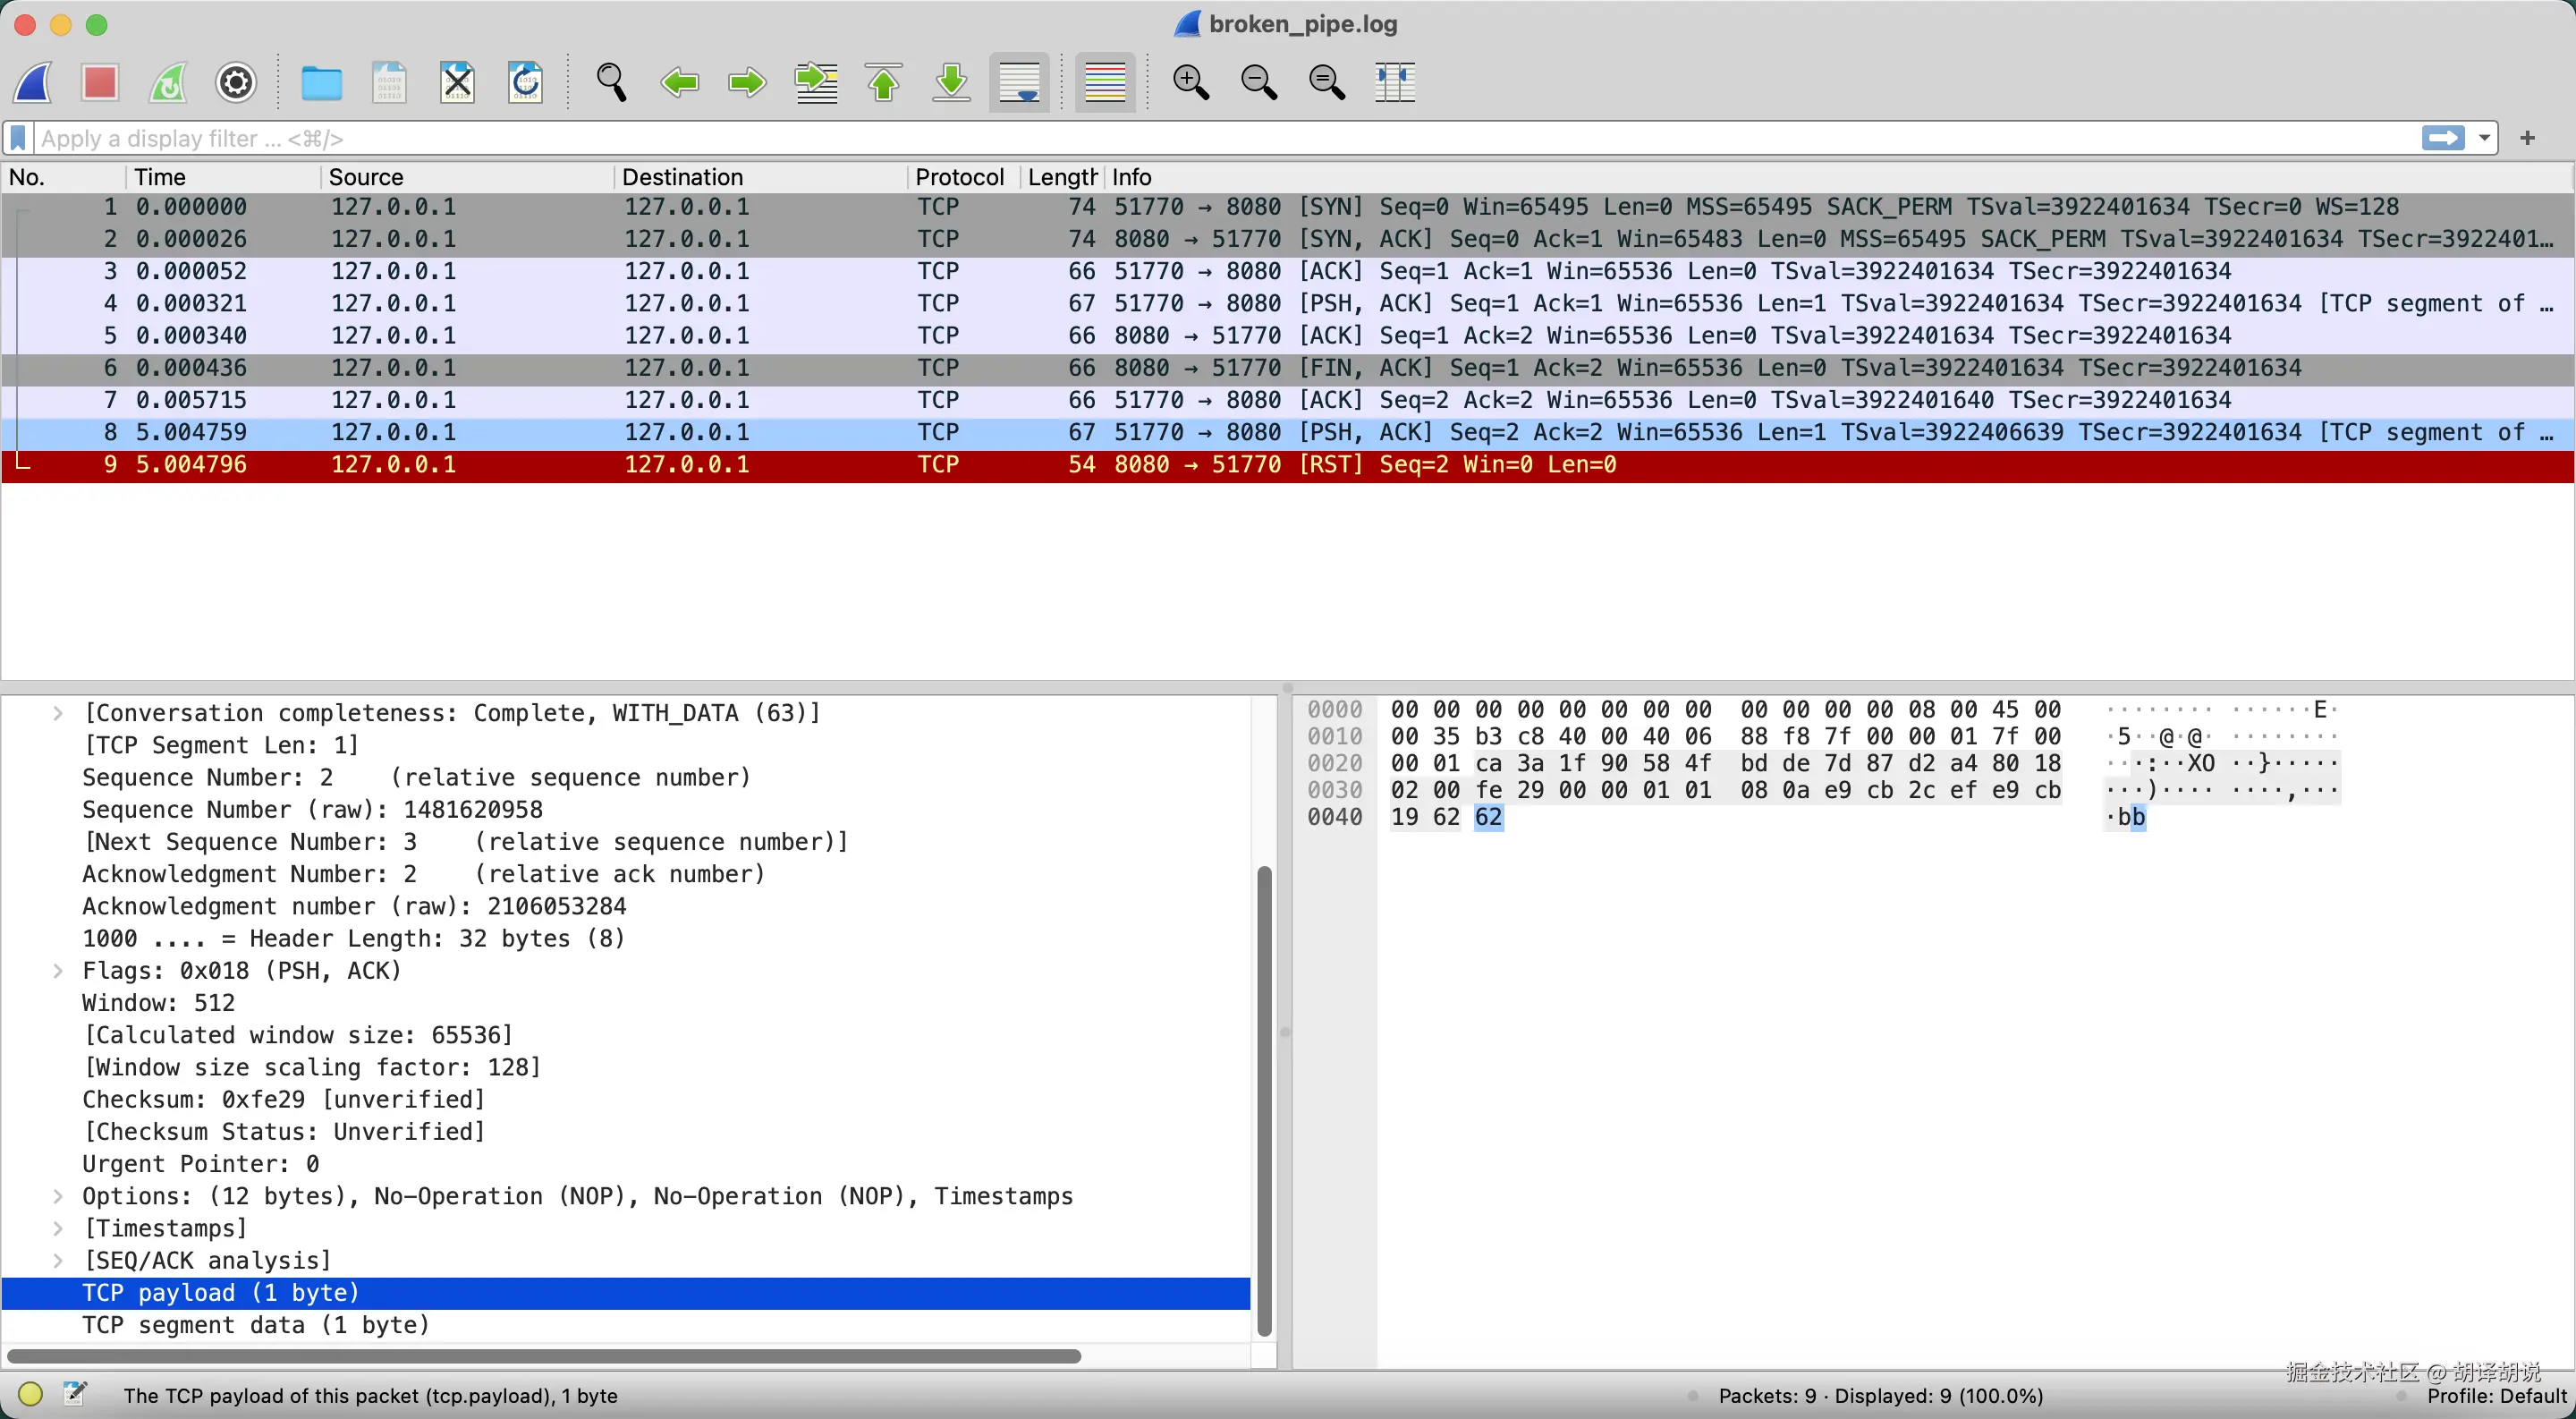Reload the broken_pipe.log capture file
Viewport: 2576px width, 1419px height.
(524, 82)
